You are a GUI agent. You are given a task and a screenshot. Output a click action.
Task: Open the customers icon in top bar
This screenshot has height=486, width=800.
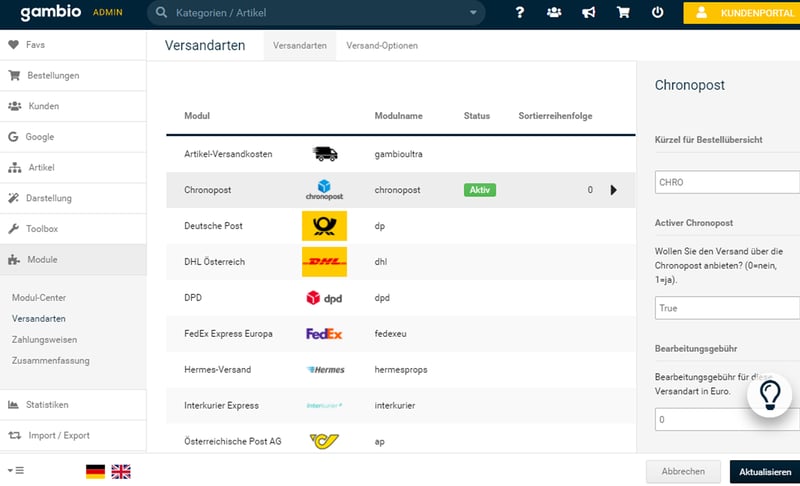[554, 13]
